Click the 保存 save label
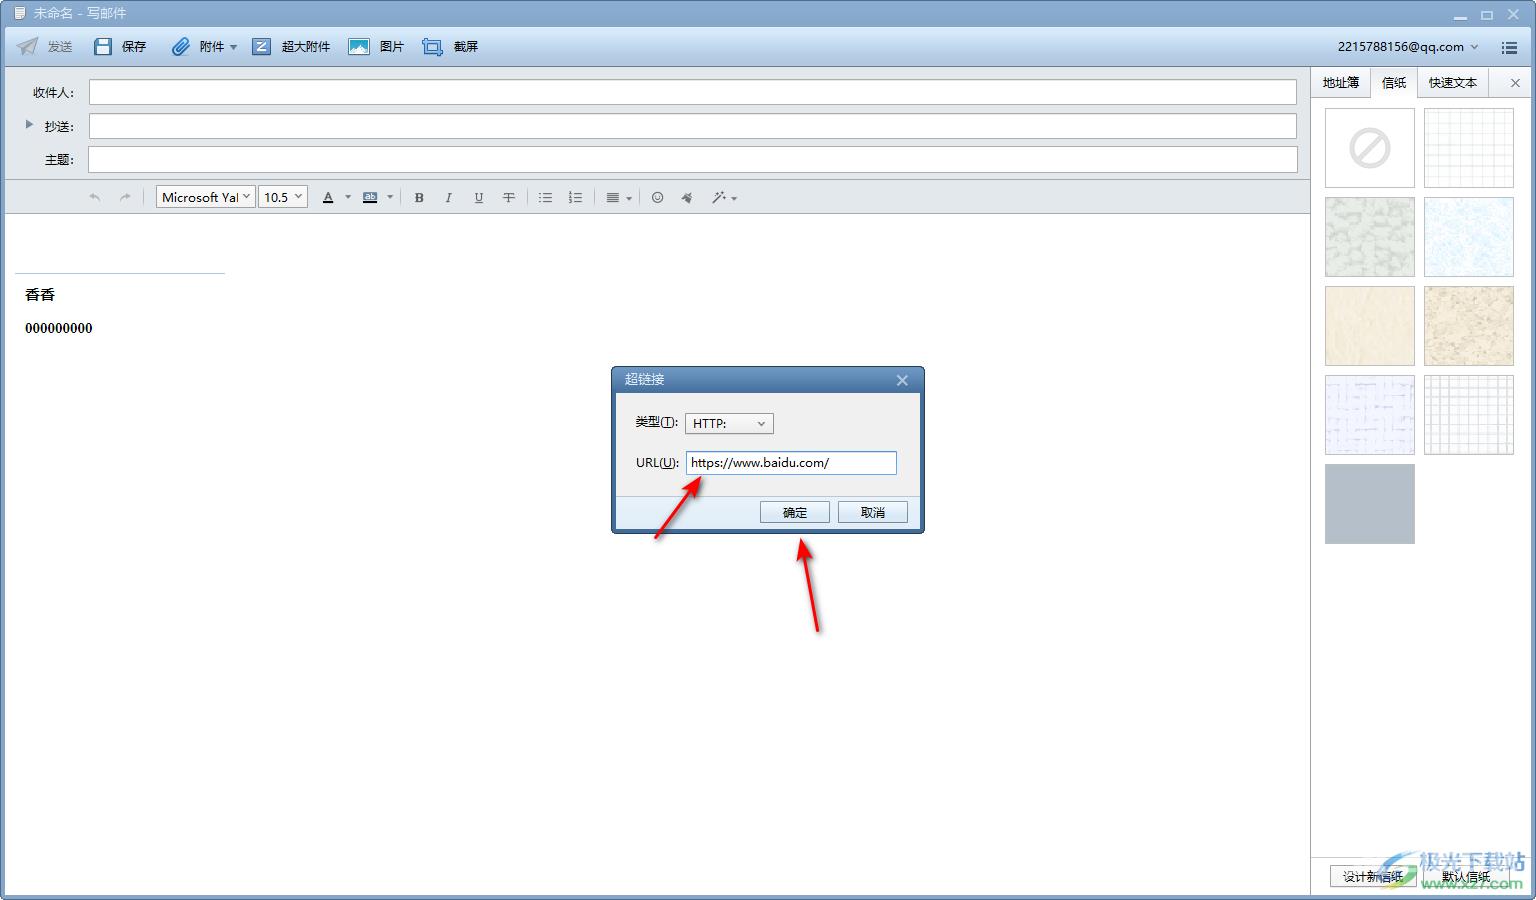The image size is (1536, 900). click(x=134, y=47)
